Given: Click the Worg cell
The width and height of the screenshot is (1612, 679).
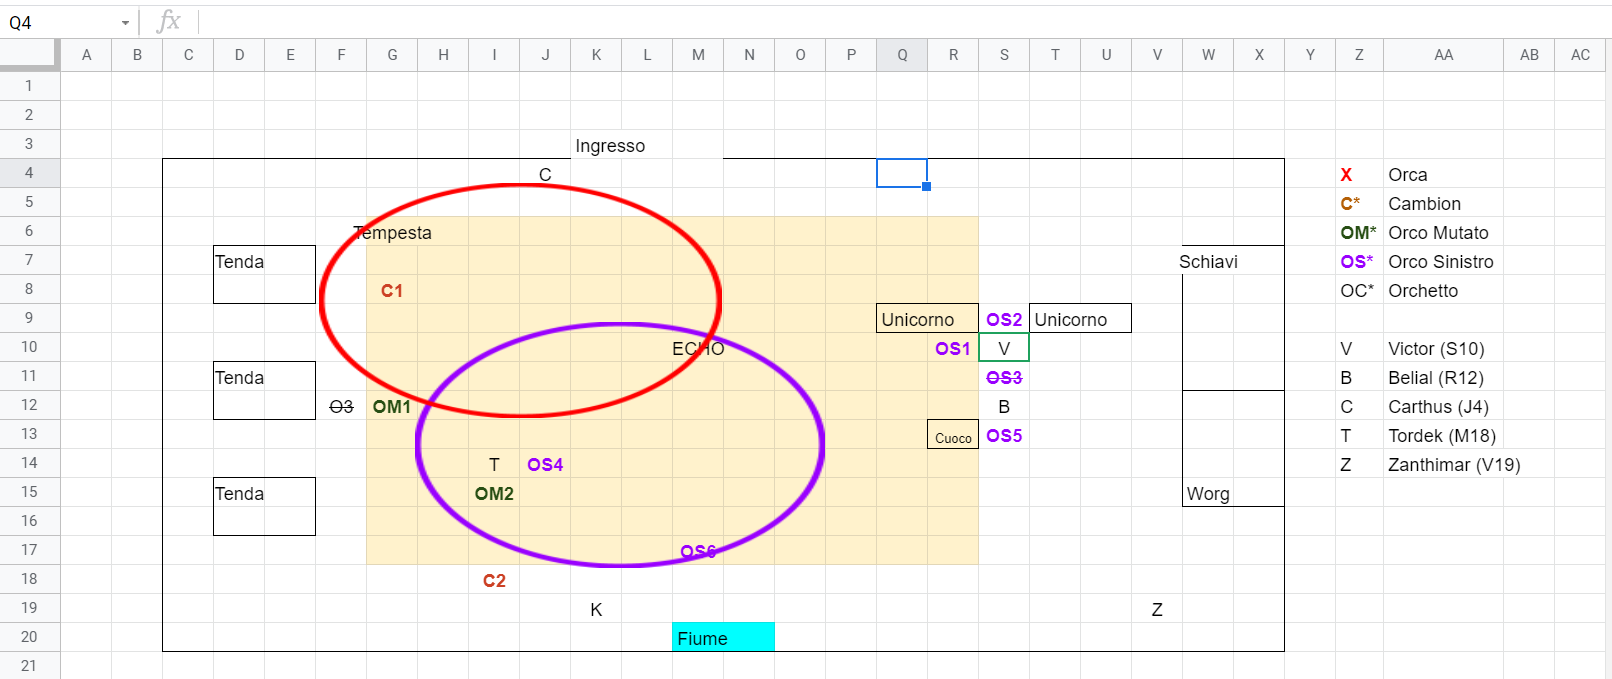Looking at the screenshot, I should coord(1208,493).
